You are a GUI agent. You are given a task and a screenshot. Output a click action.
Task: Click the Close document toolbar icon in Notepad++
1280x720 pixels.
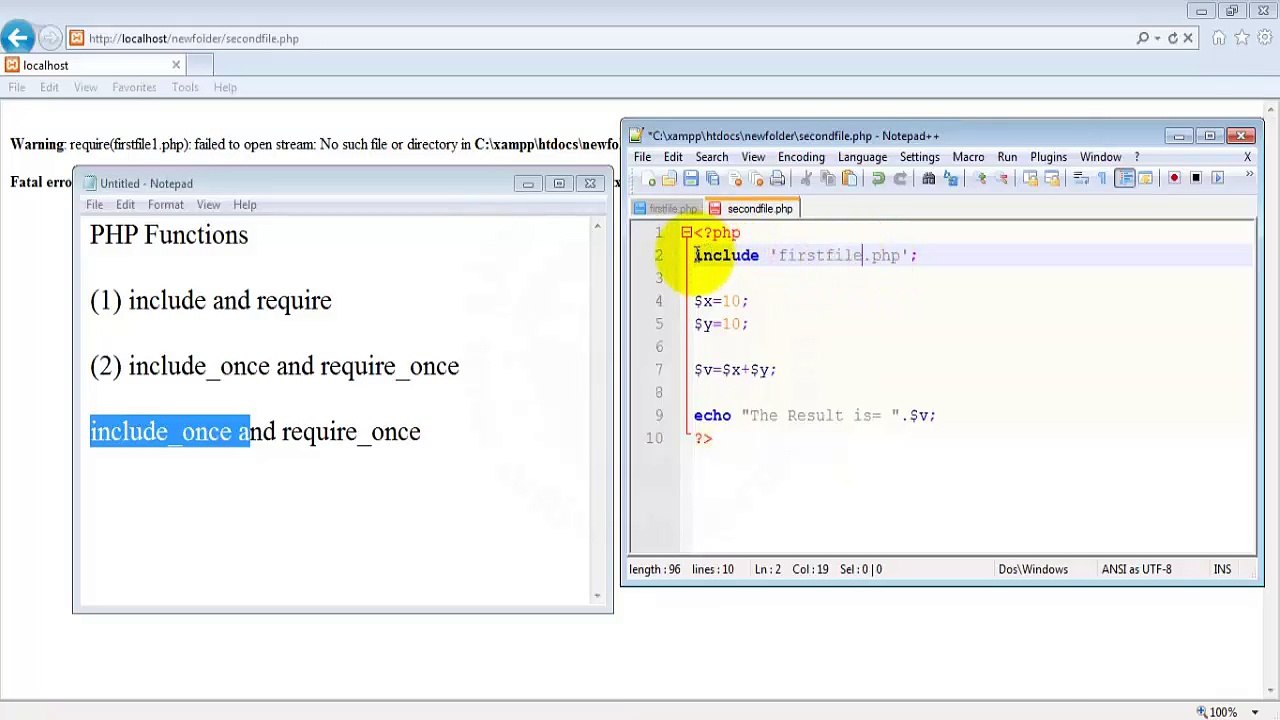pyautogui.click(x=735, y=178)
